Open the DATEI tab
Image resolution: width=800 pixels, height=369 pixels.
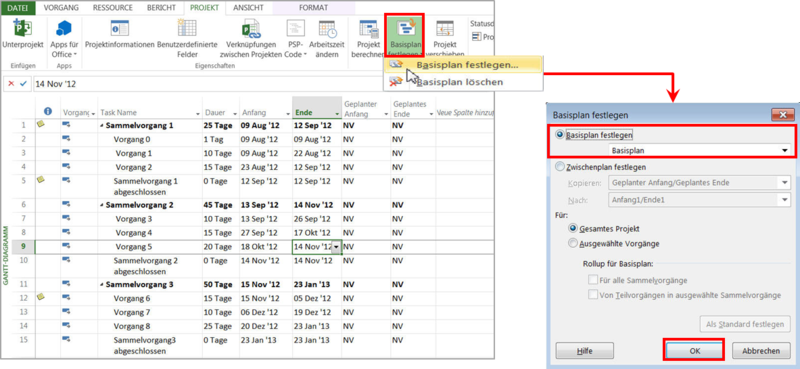click(x=17, y=8)
